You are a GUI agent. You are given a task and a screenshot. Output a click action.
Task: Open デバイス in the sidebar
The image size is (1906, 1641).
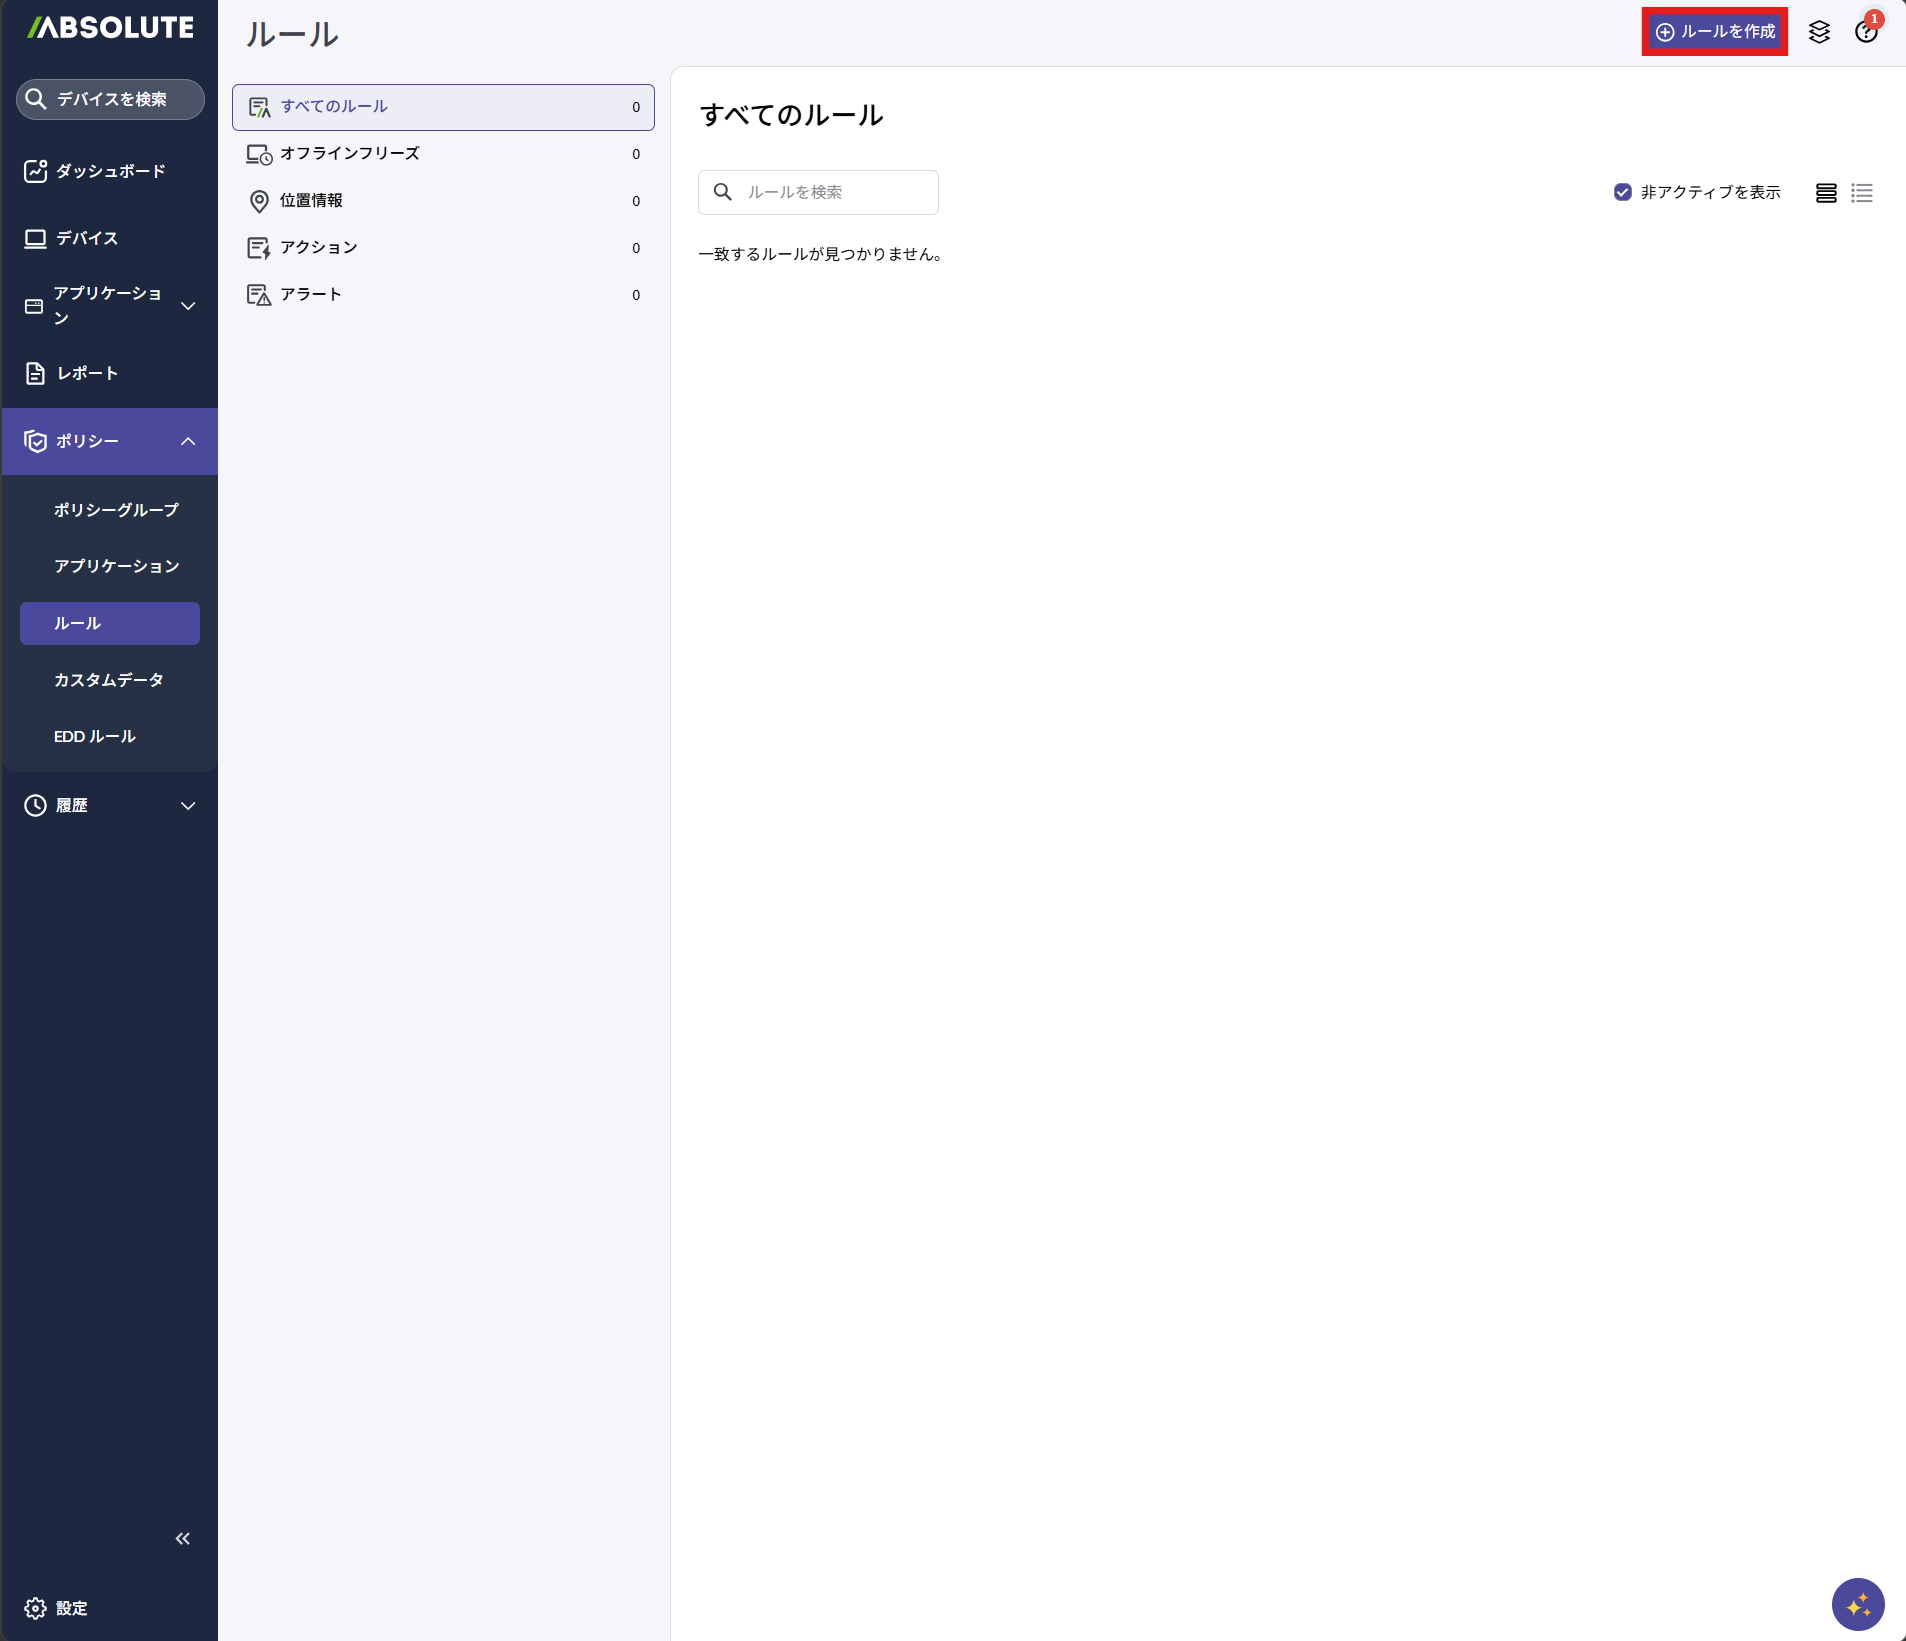click(110, 238)
